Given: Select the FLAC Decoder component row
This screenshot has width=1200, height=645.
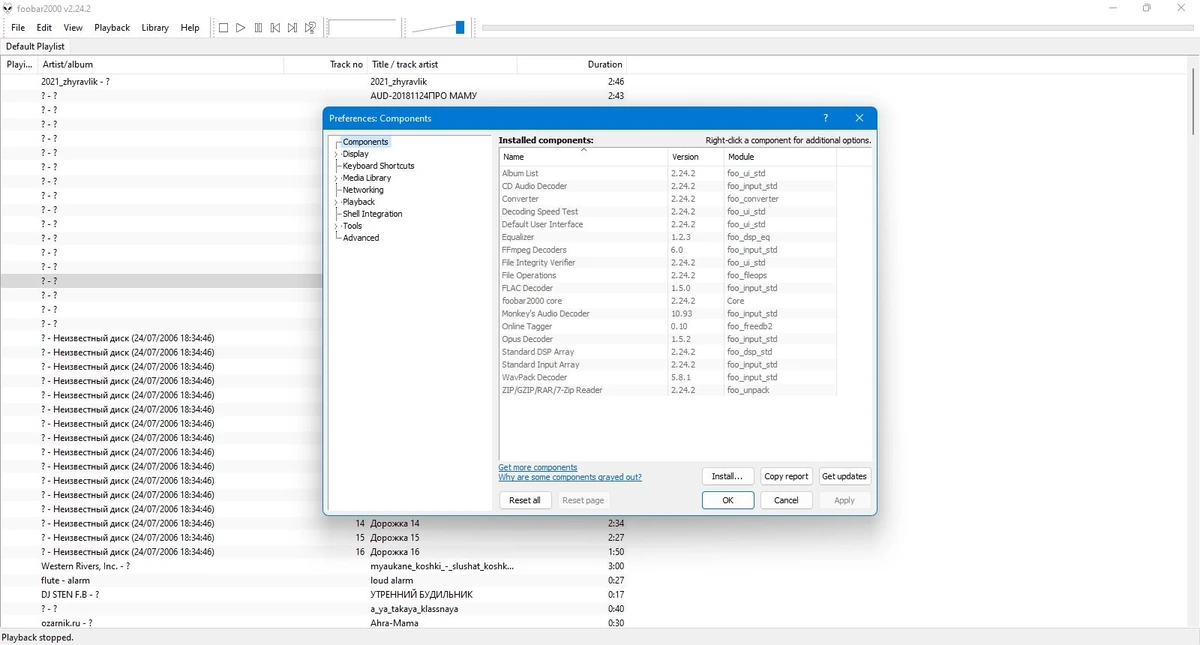Looking at the screenshot, I should coord(667,288).
